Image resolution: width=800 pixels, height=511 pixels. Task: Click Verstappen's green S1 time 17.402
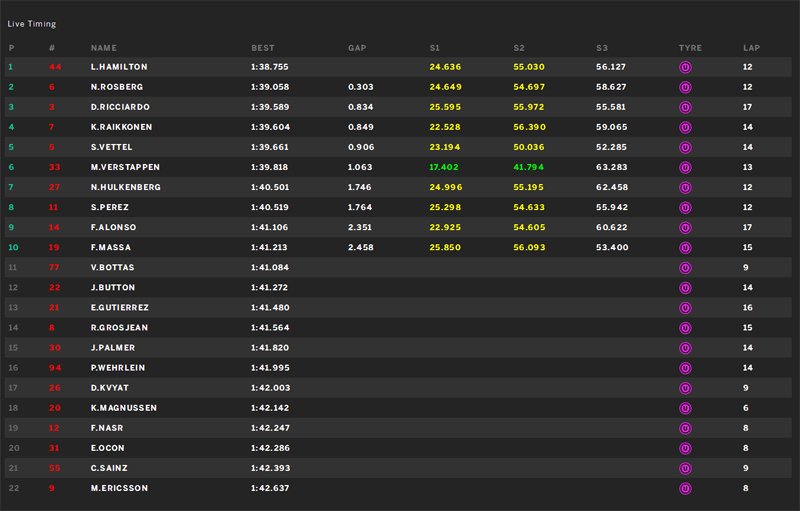[x=444, y=167]
